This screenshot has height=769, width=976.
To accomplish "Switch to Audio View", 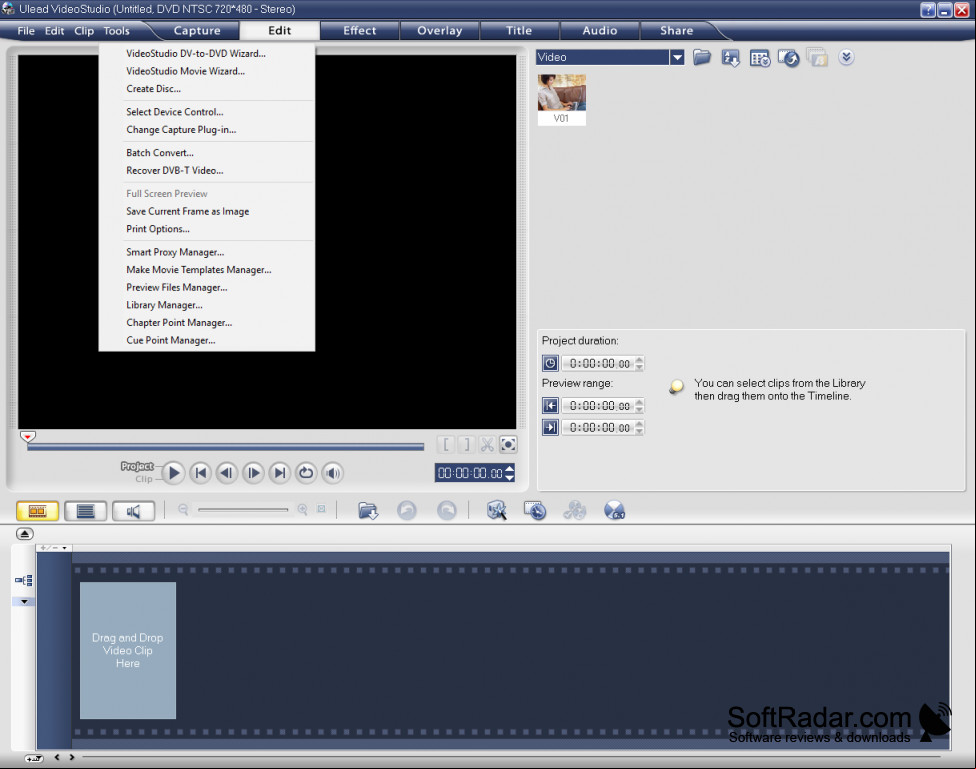I will (133, 511).
